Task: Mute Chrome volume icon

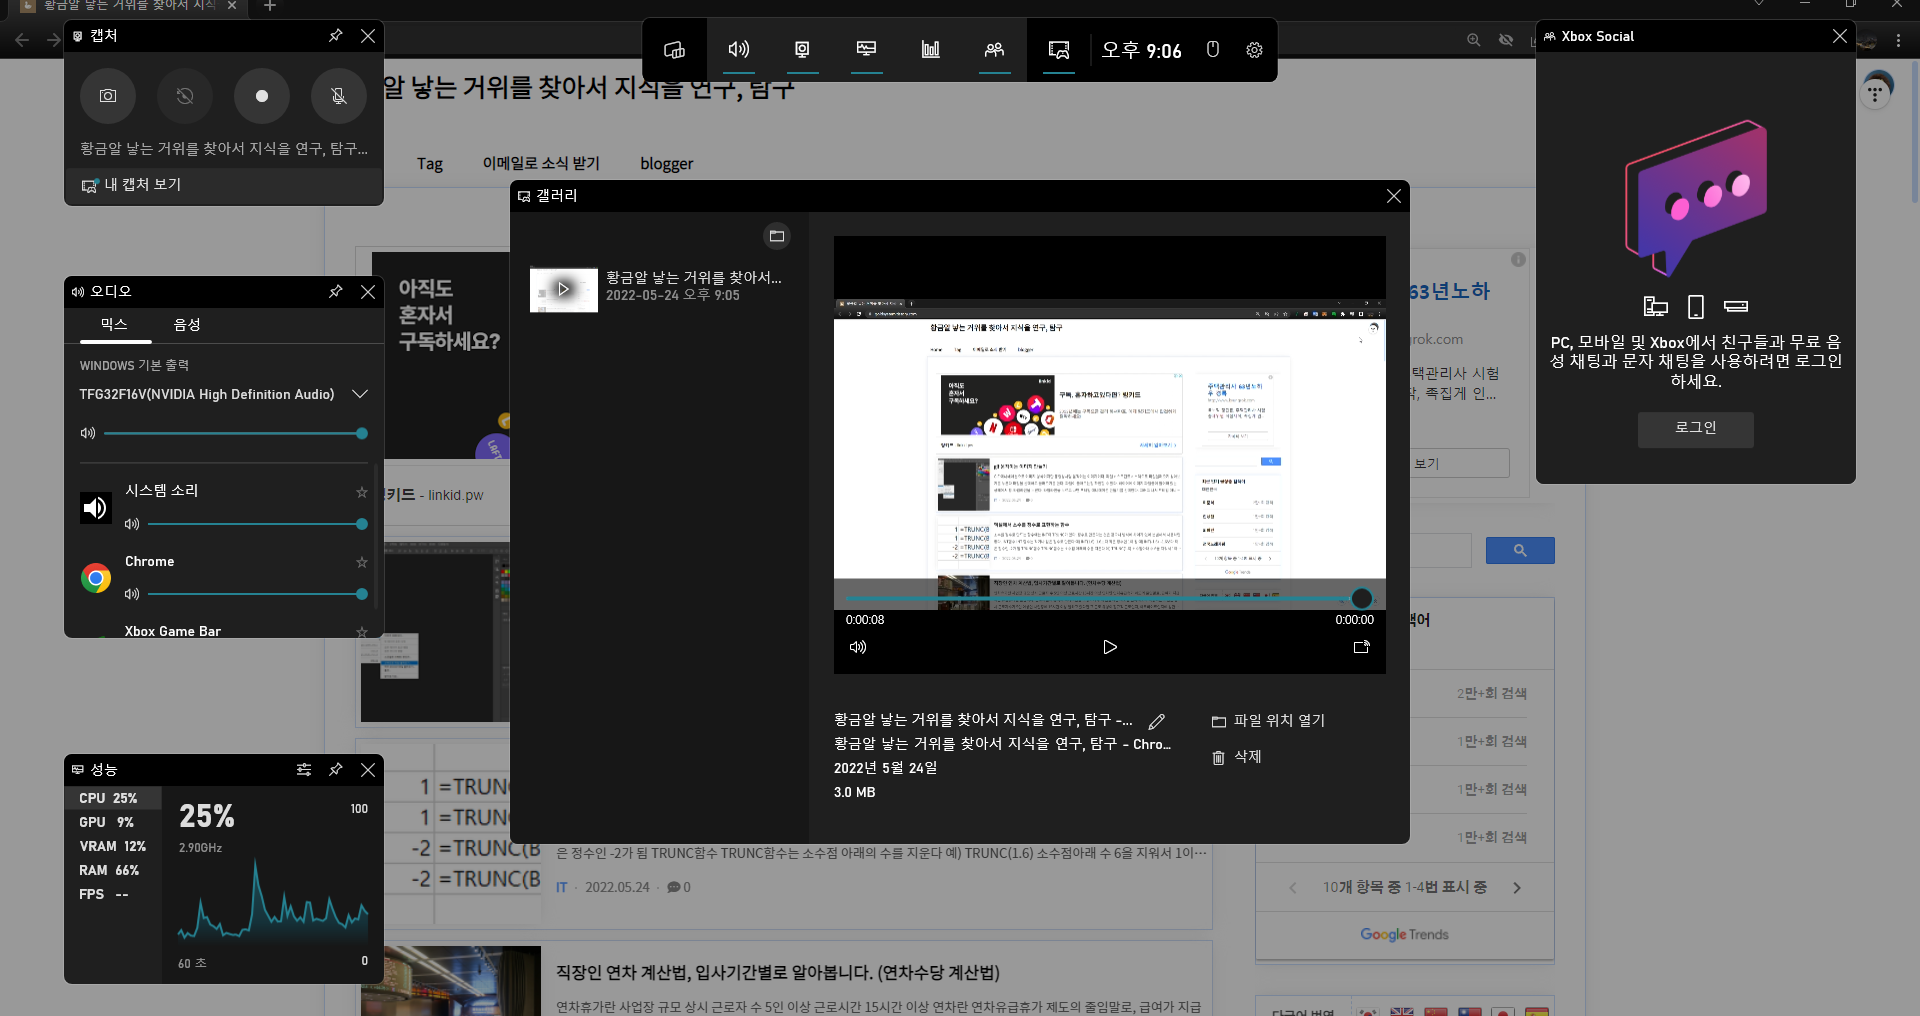Action: click(x=131, y=594)
